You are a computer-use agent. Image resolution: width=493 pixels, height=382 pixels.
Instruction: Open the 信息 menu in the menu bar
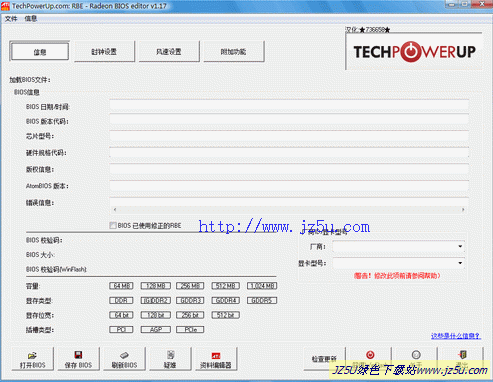pyautogui.click(x=31, y=19)
